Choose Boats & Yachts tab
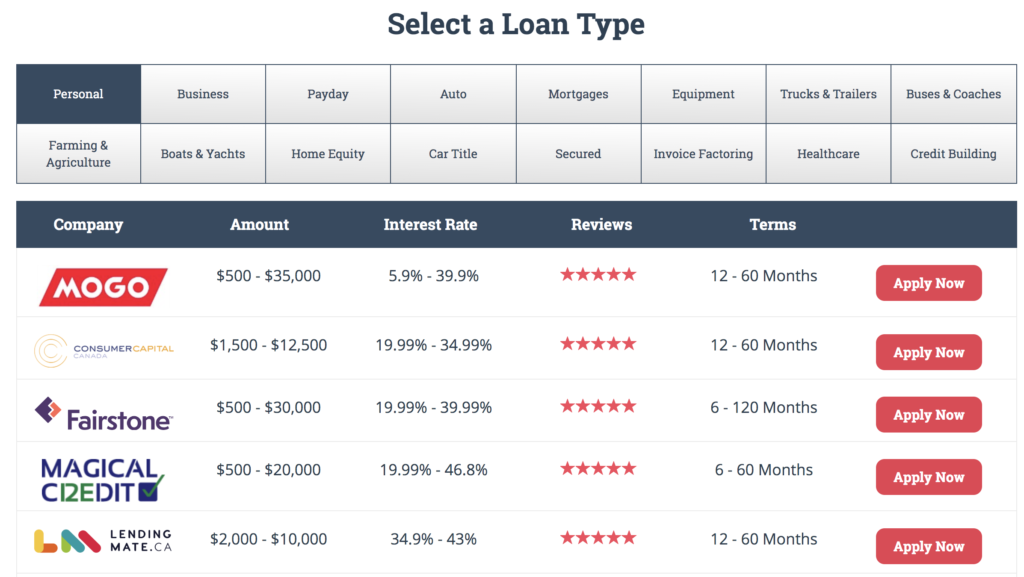Screen dimensions: 1024x577 tap(203, 154)
